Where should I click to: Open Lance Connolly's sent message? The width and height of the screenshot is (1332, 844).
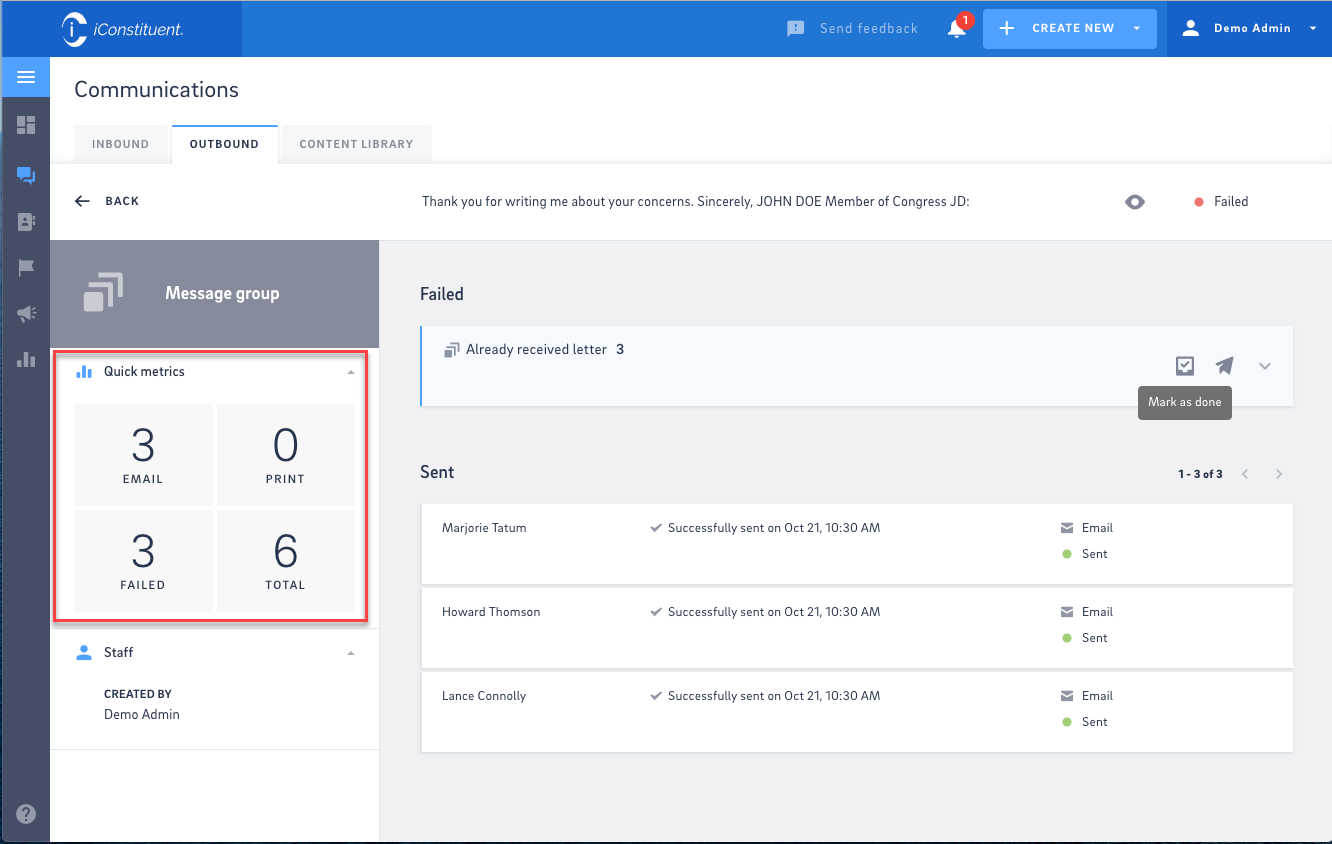coord(857,712)
